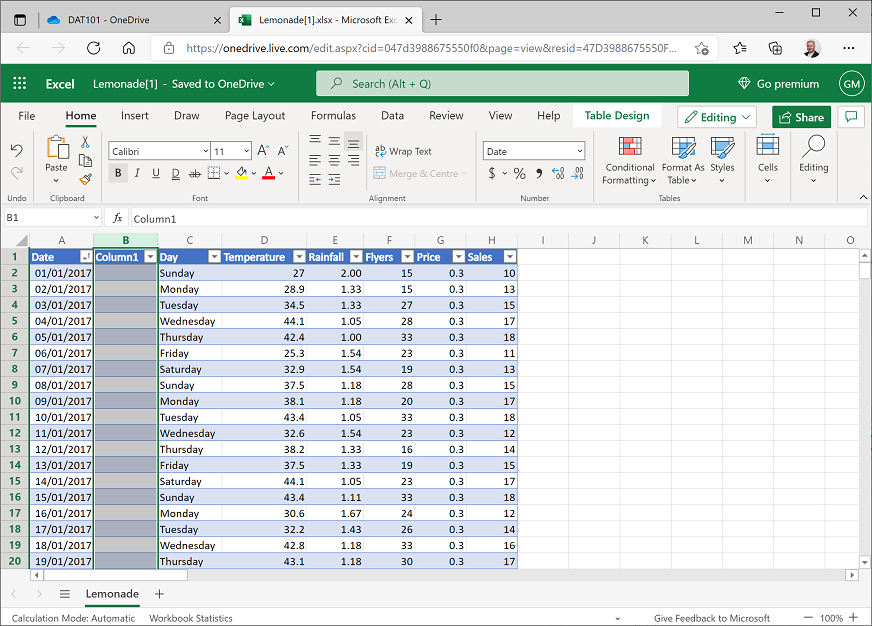
Task: Apply italic formatting
Action: (x=137, y=173)
